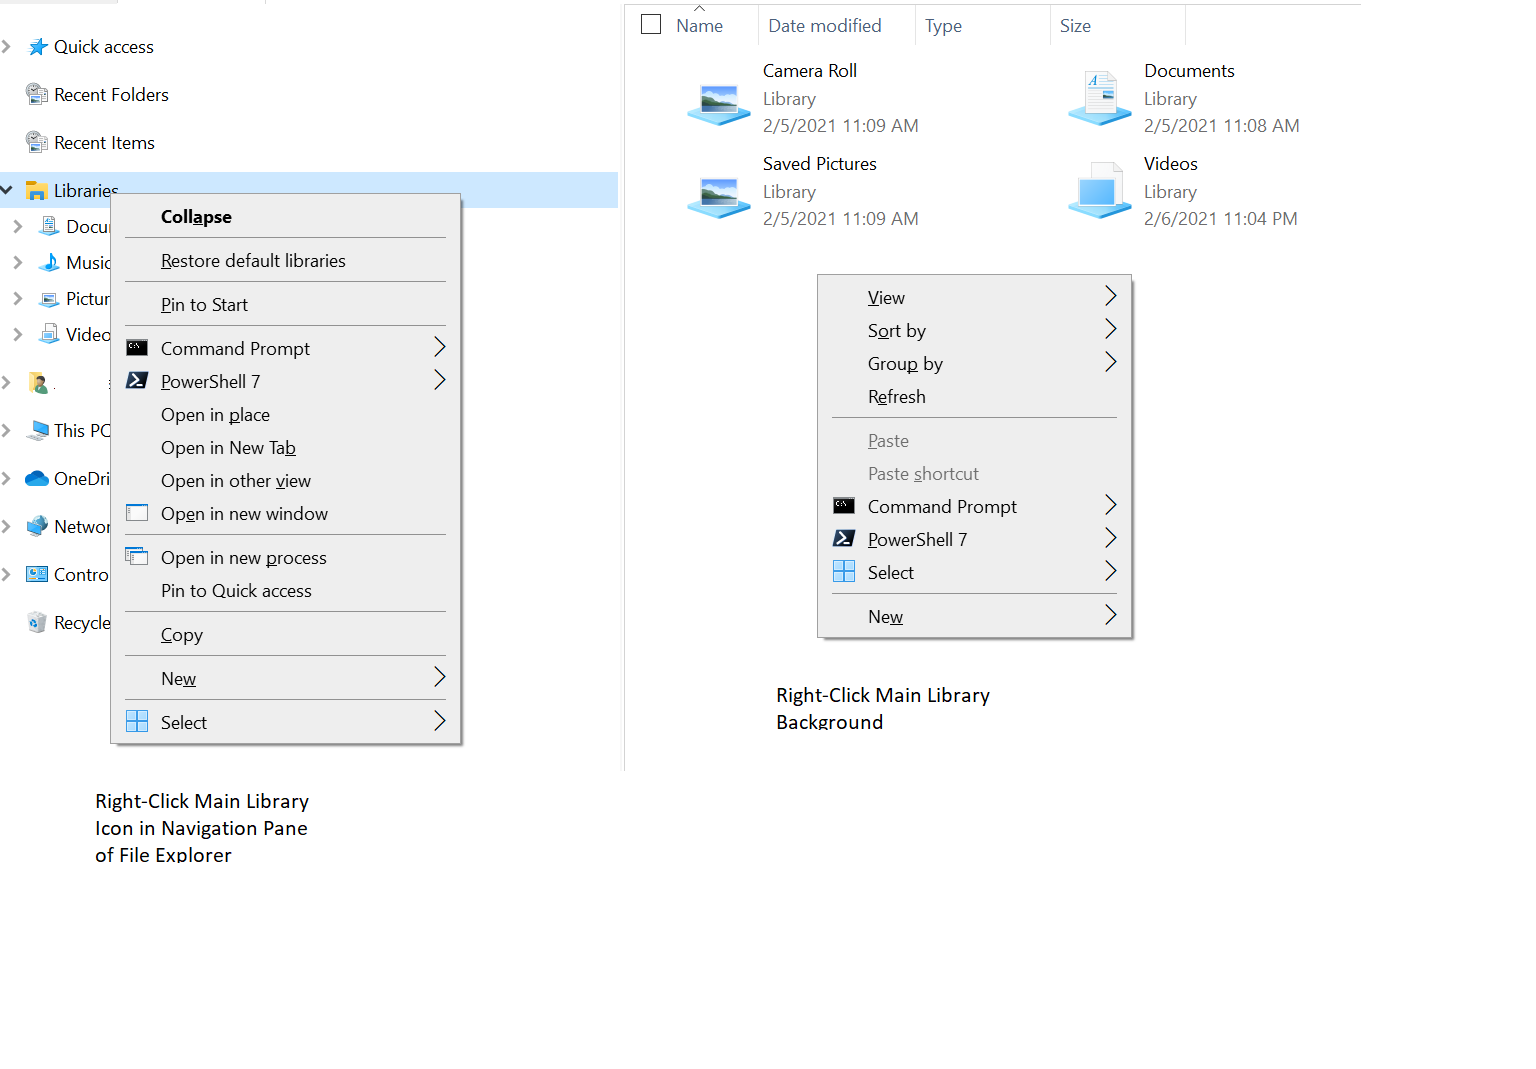Viewport: 1536px width, 1069px height.
Task: Click the Select item's Windows icon in background menu
Action: [x=844, y=572]
